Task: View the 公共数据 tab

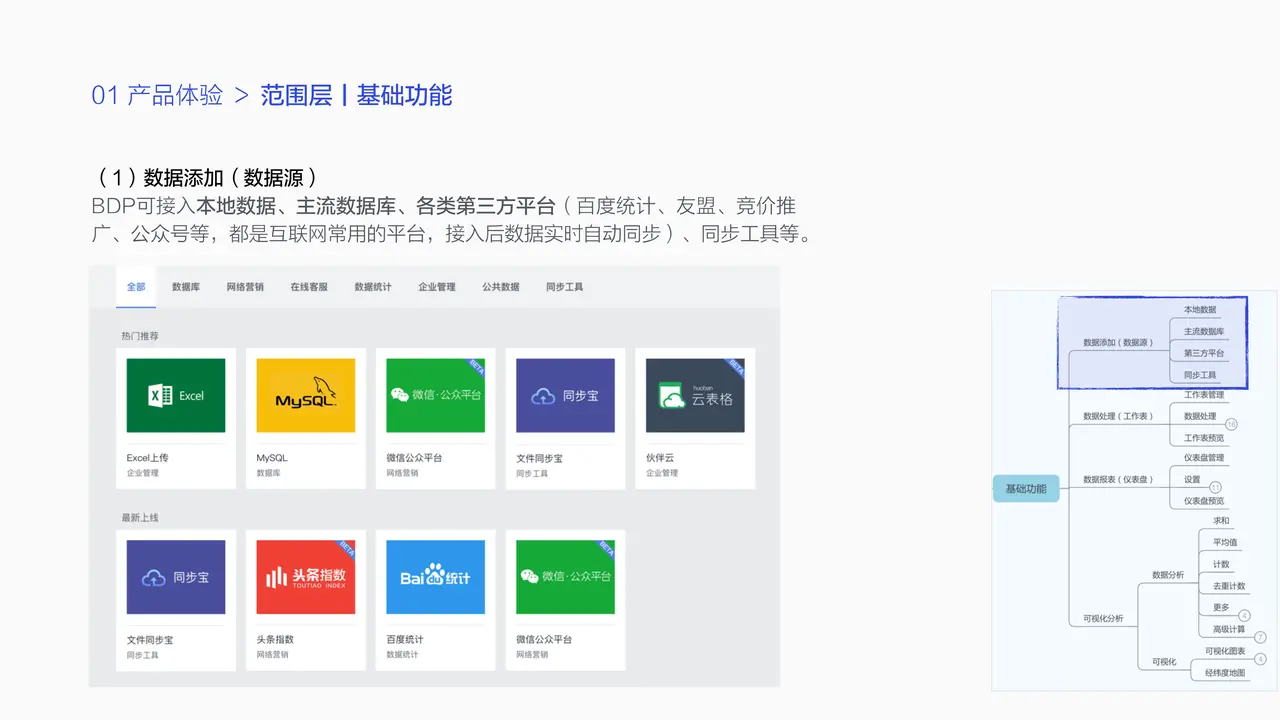Action: [501, 287]
